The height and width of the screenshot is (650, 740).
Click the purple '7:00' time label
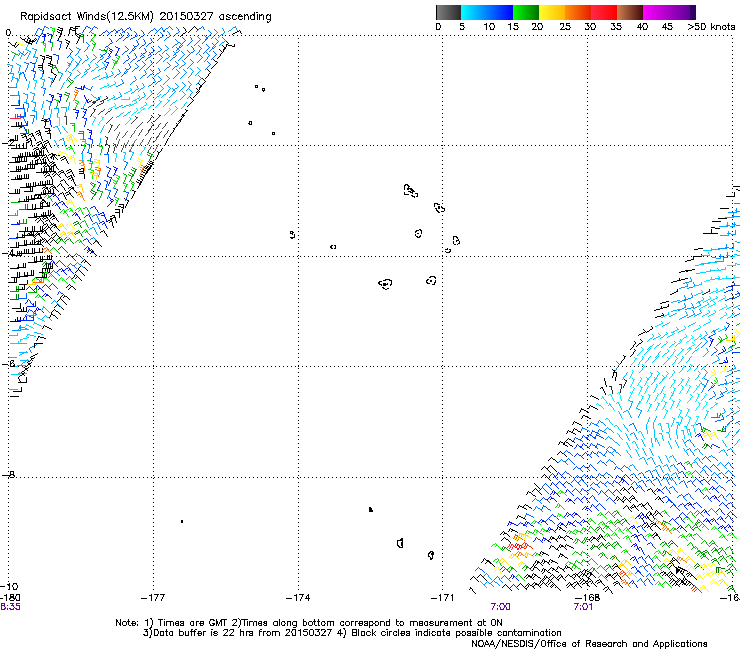point(500,607)
